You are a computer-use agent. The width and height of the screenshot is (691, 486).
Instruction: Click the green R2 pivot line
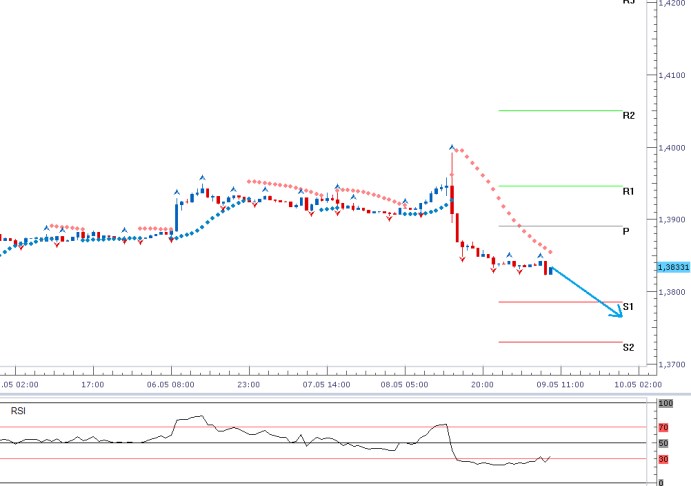click(560, 111)
